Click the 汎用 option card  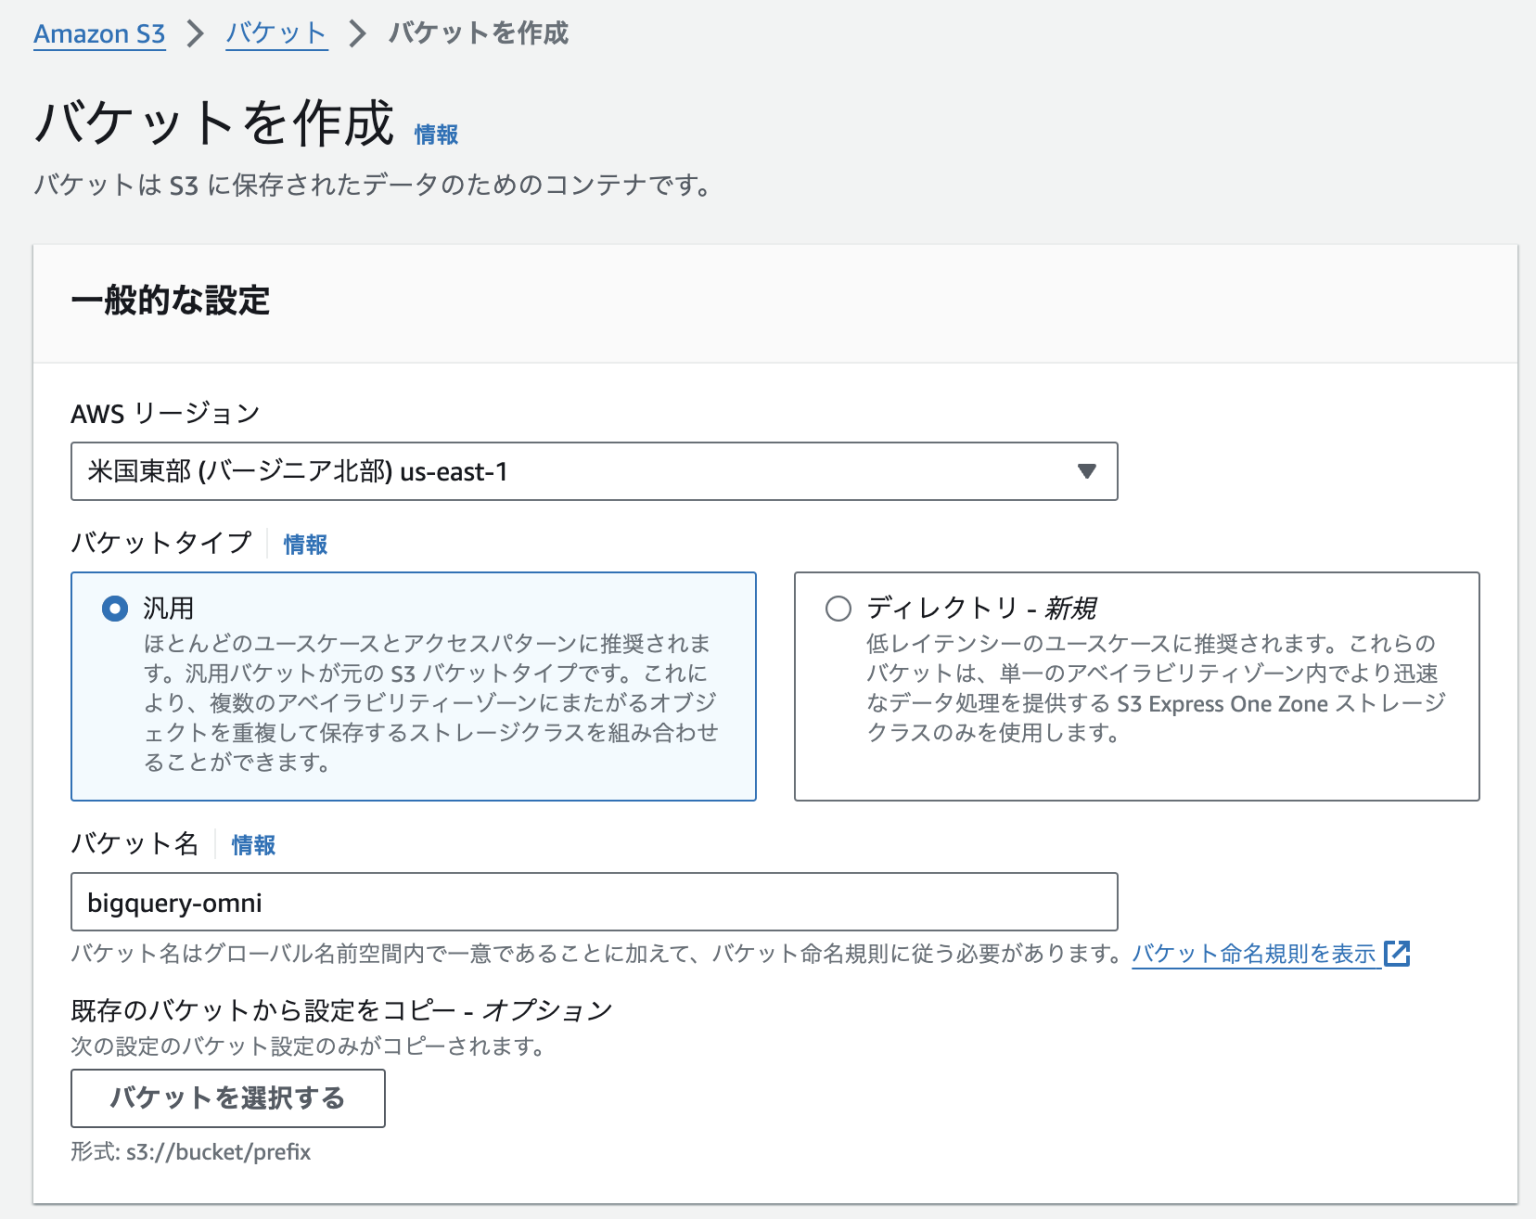(413, 686)
